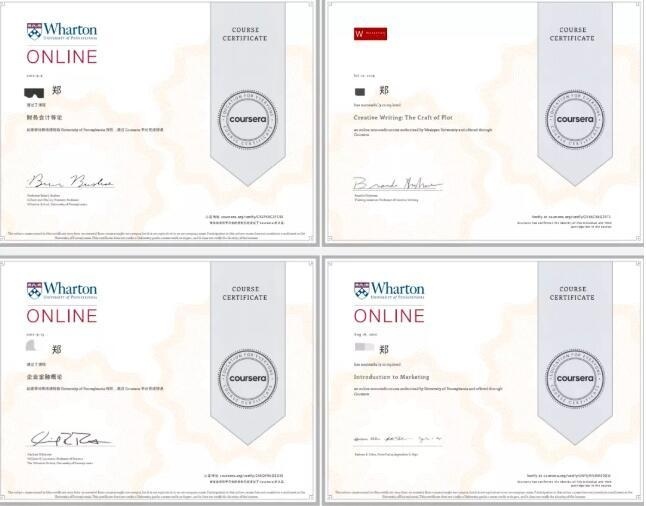
Task: Click ONLINE heading on 企业金融概论 certificate
Action: click(62, 316)
